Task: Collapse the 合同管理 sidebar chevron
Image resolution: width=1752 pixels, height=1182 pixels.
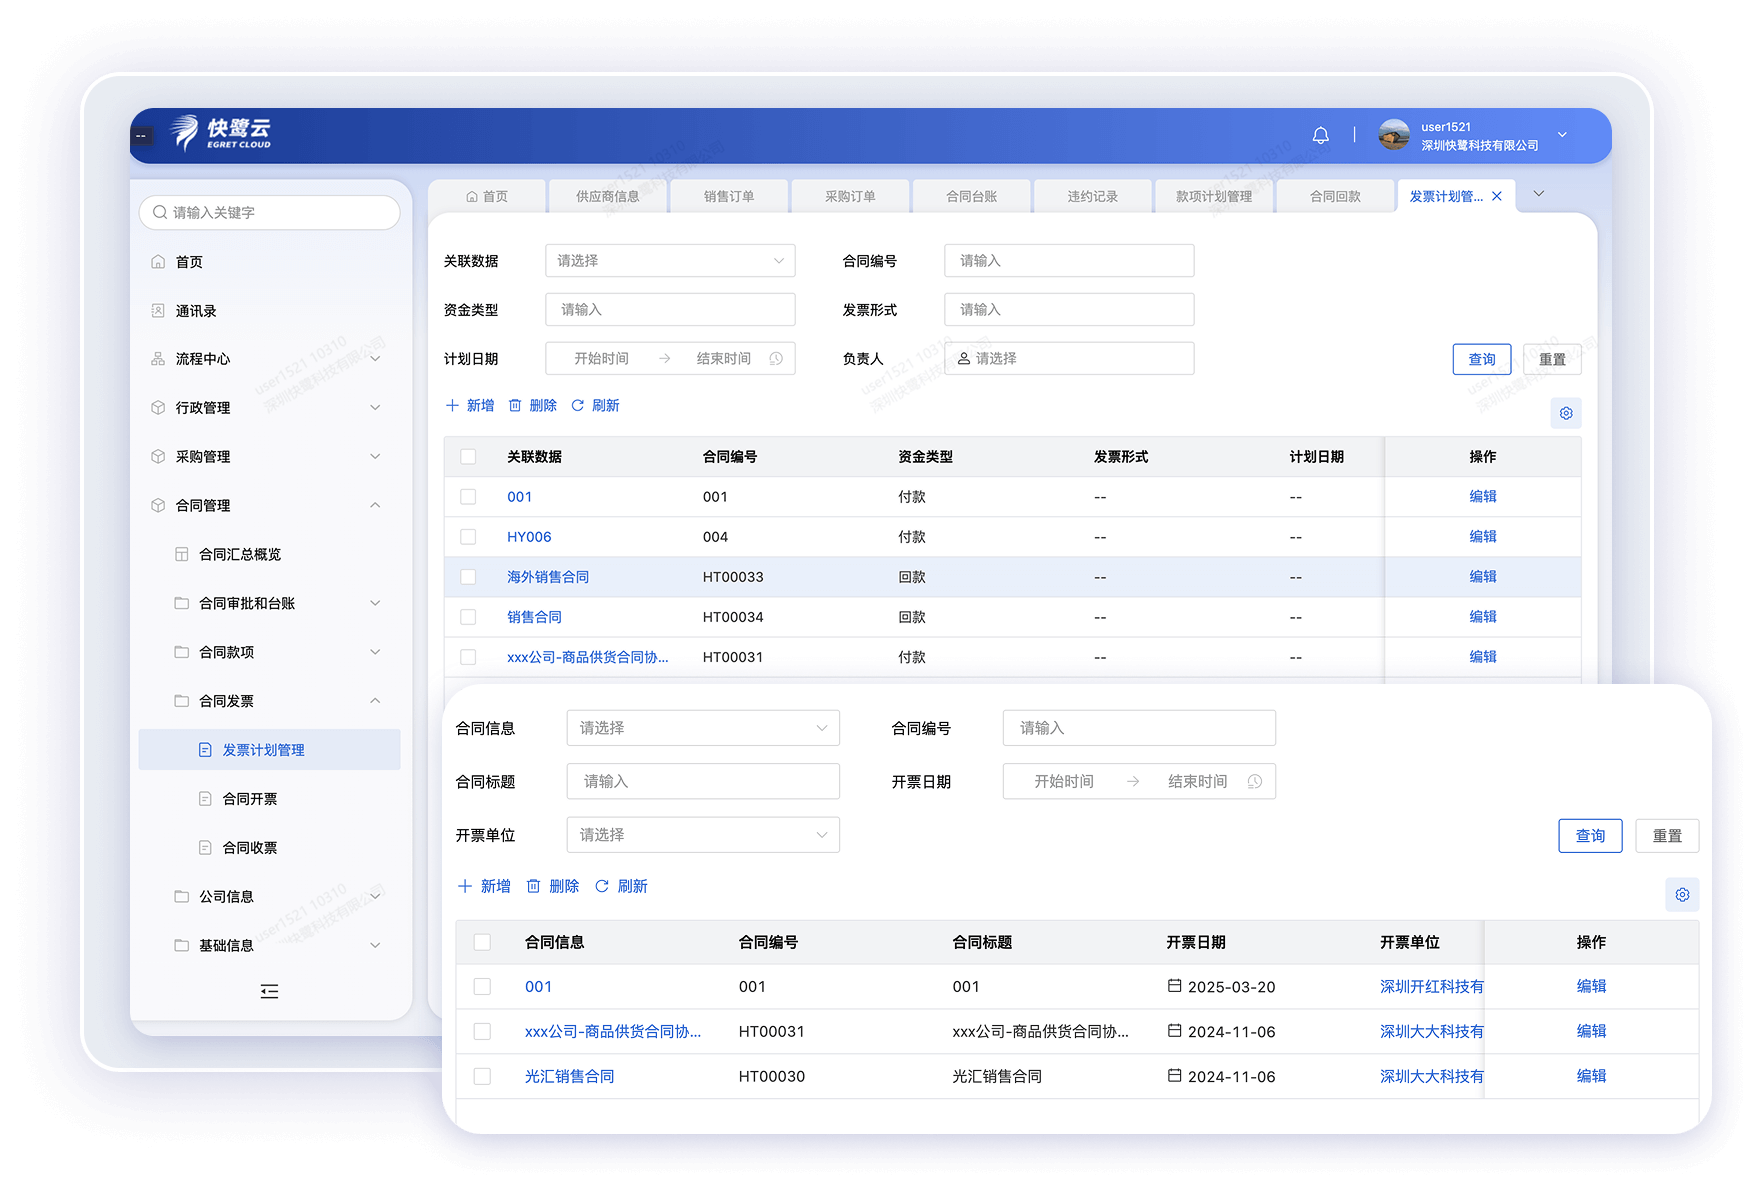Action: pos(375,505)
